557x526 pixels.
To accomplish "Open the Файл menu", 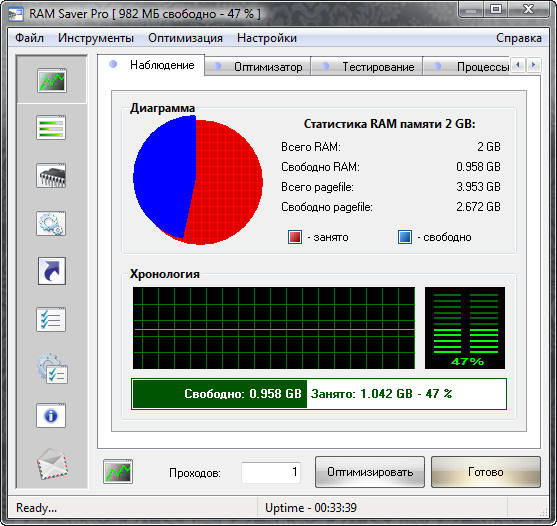I will [29, 38].
